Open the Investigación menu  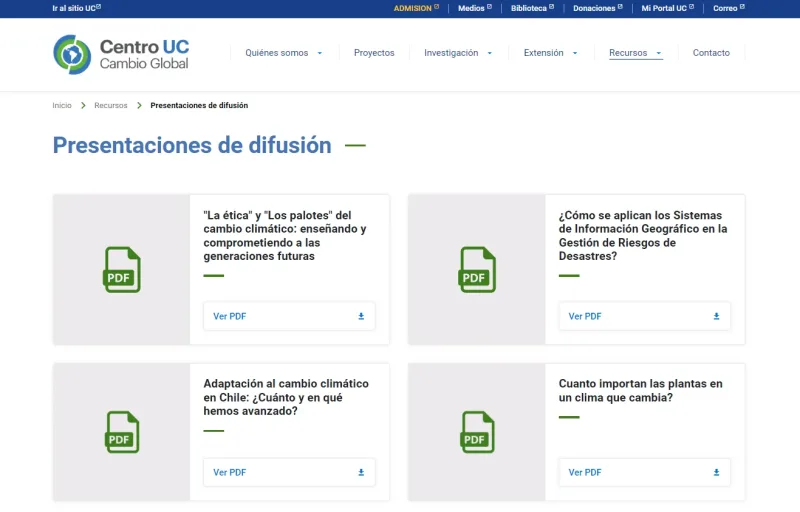[x=451, y=53]
